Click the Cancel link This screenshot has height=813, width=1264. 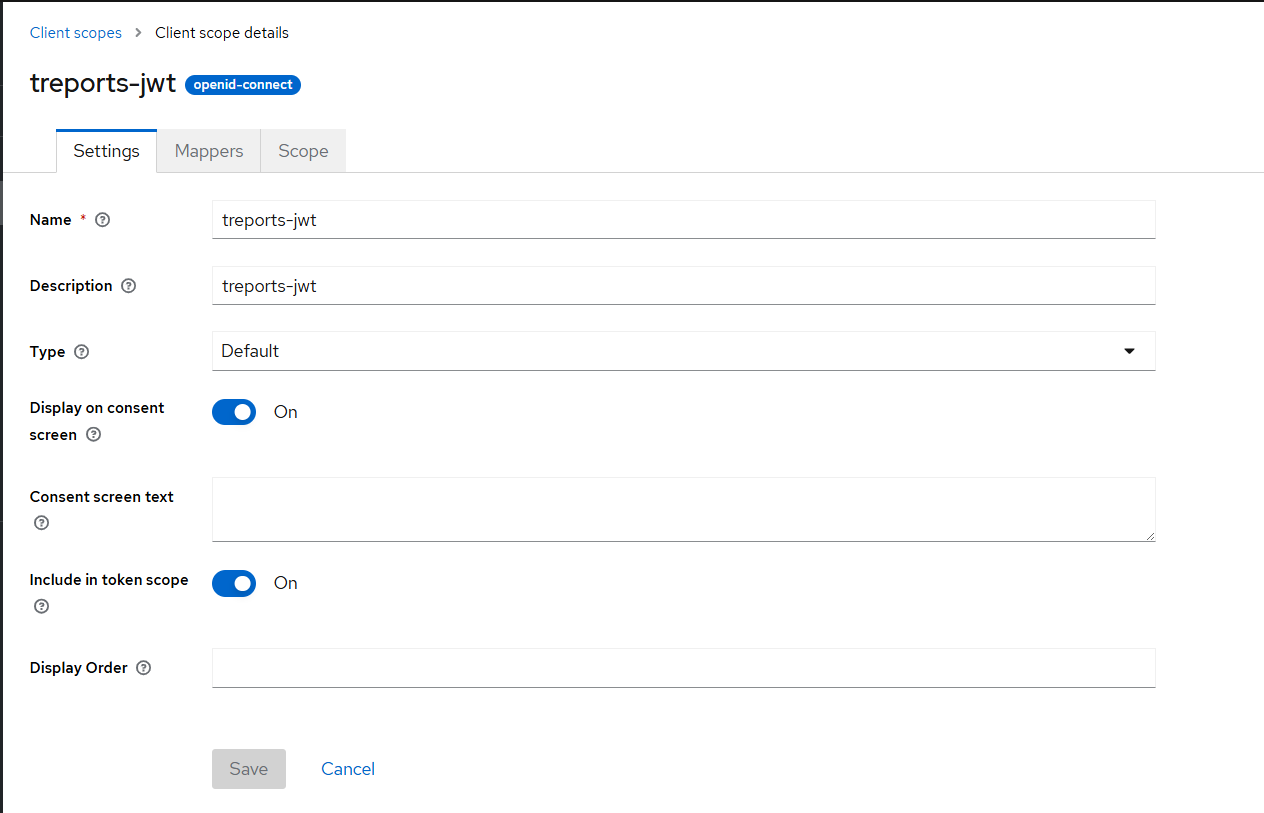click(x=348, y=769)
